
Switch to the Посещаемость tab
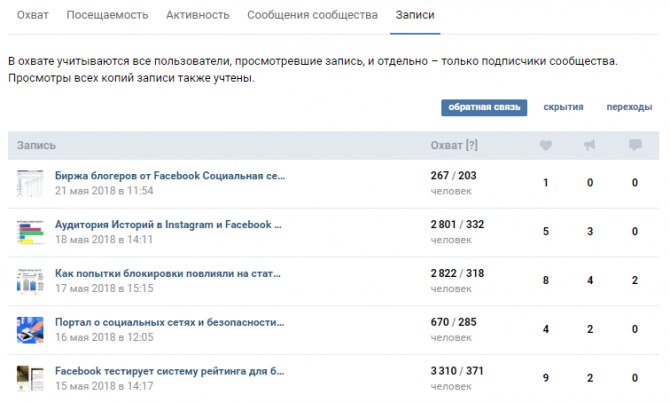tap(107, 15)
